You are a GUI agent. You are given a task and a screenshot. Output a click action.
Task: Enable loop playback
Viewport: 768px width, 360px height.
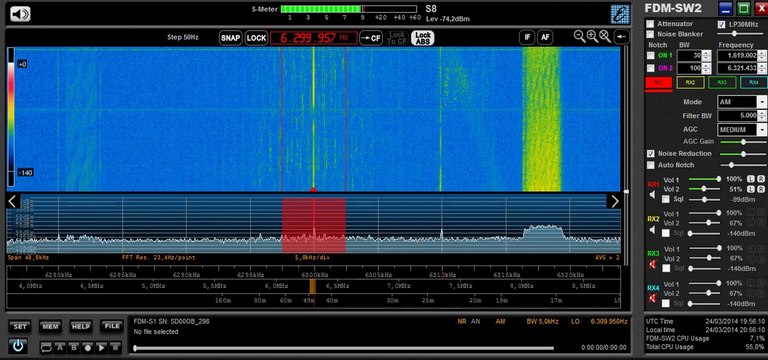coord(47,347)
